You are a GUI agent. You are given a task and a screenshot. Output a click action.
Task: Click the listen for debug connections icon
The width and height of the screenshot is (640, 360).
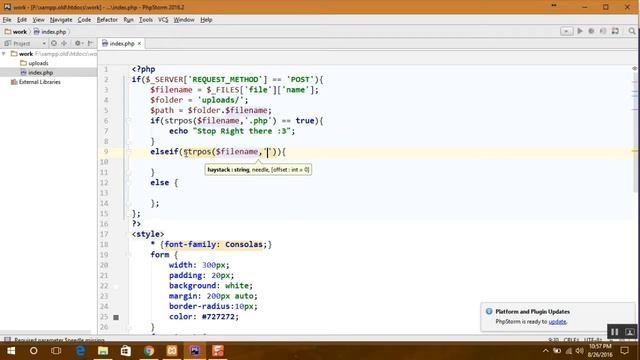click(603, 31)
